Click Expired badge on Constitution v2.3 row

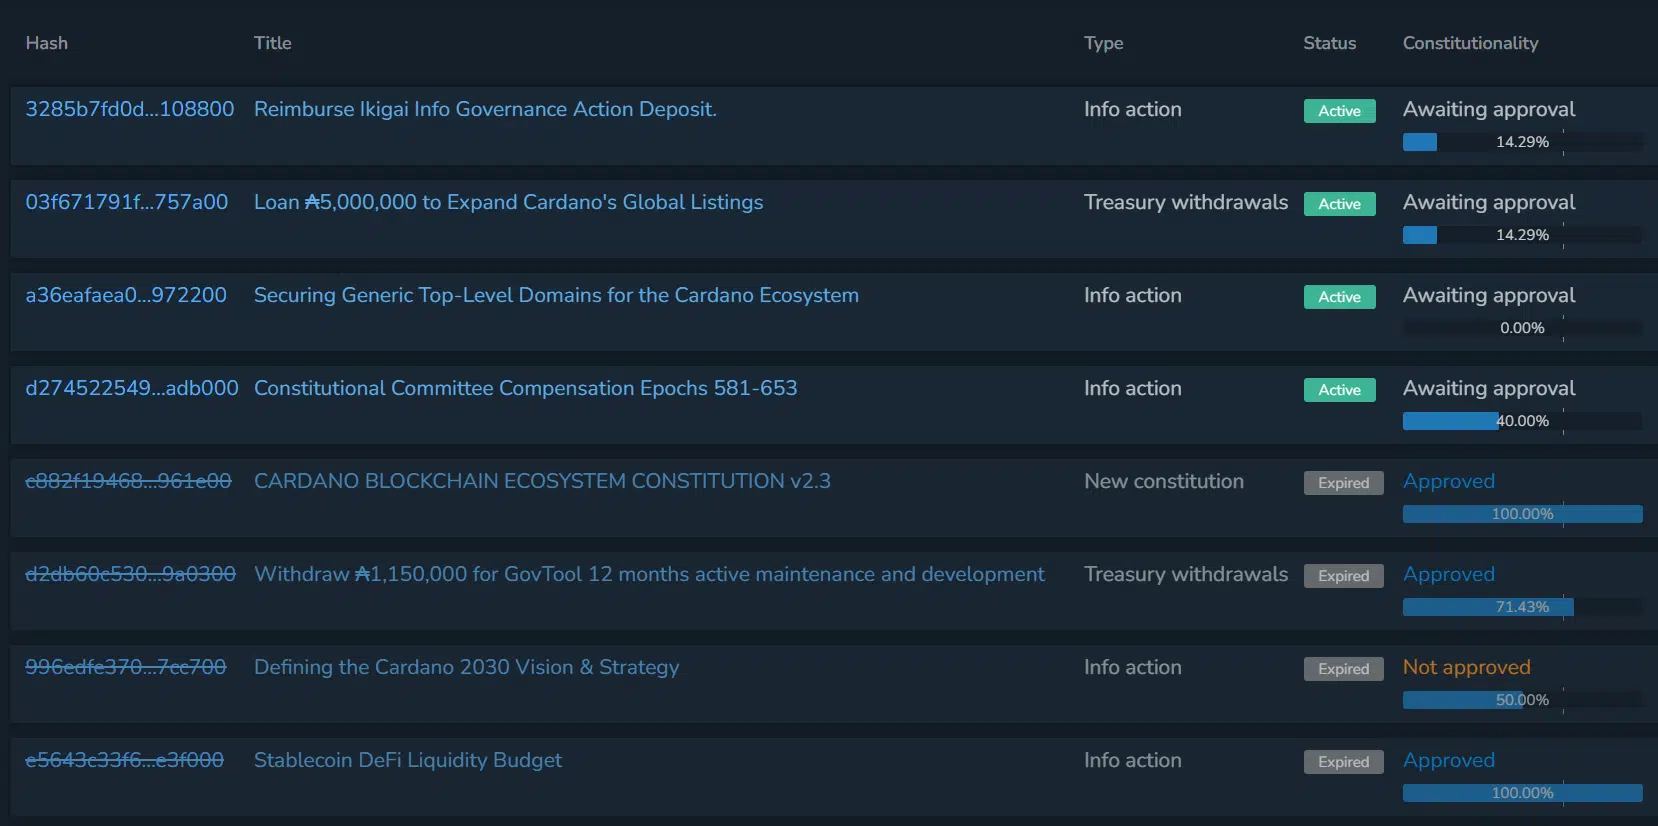1344,483
